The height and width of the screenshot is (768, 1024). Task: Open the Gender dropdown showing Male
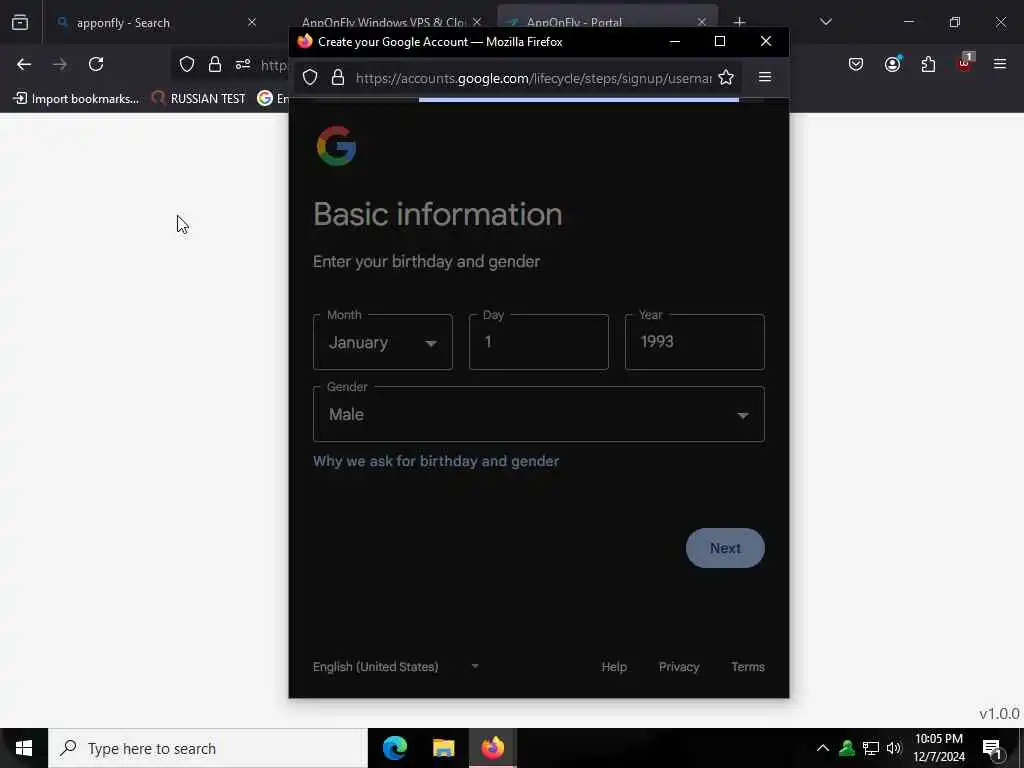539,414
